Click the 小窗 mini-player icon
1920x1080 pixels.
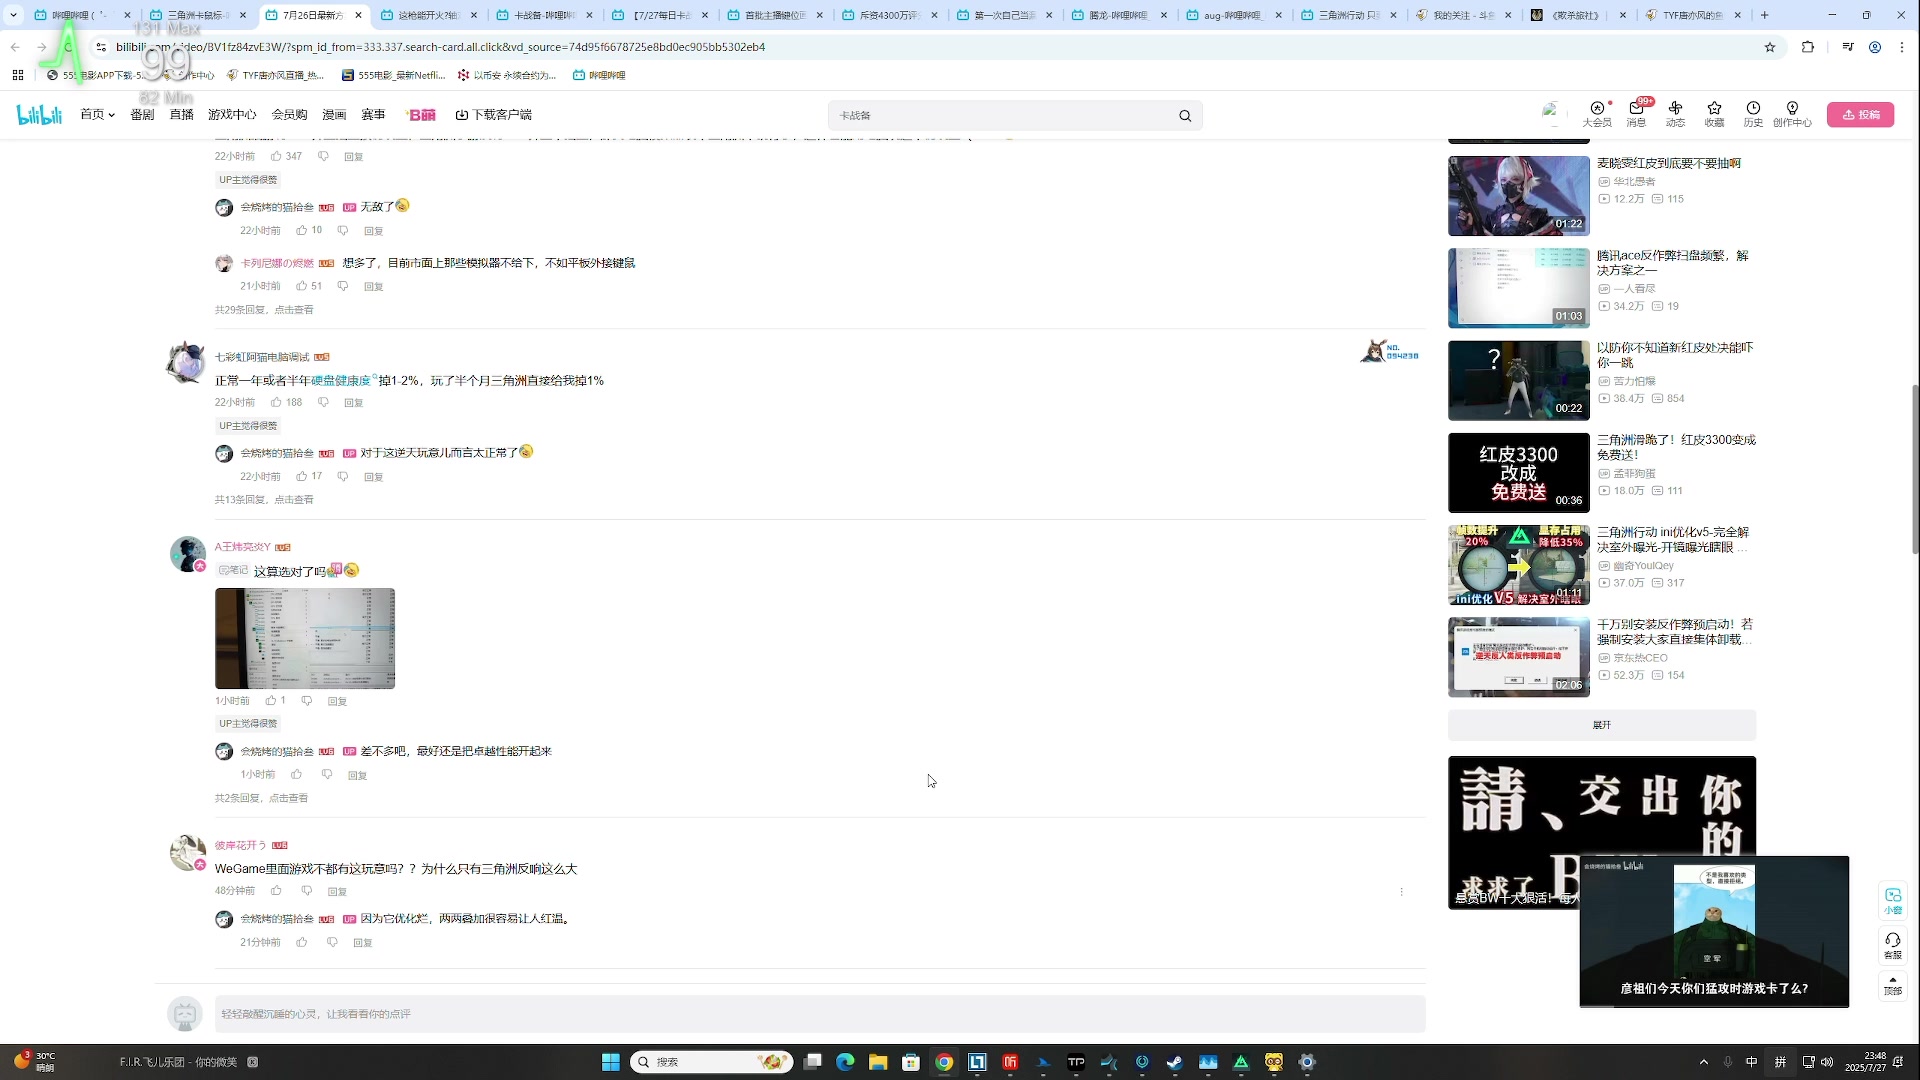[1892, 899]
